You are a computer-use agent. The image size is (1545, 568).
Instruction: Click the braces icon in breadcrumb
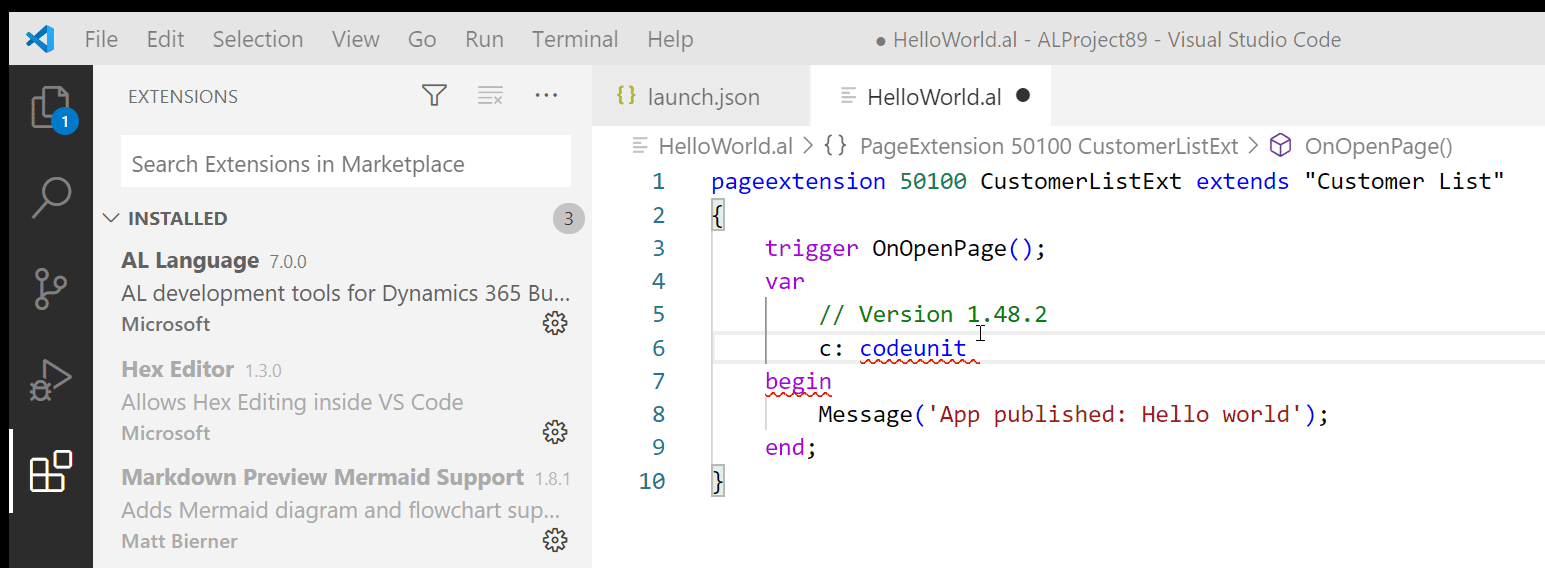coord(836,146)
